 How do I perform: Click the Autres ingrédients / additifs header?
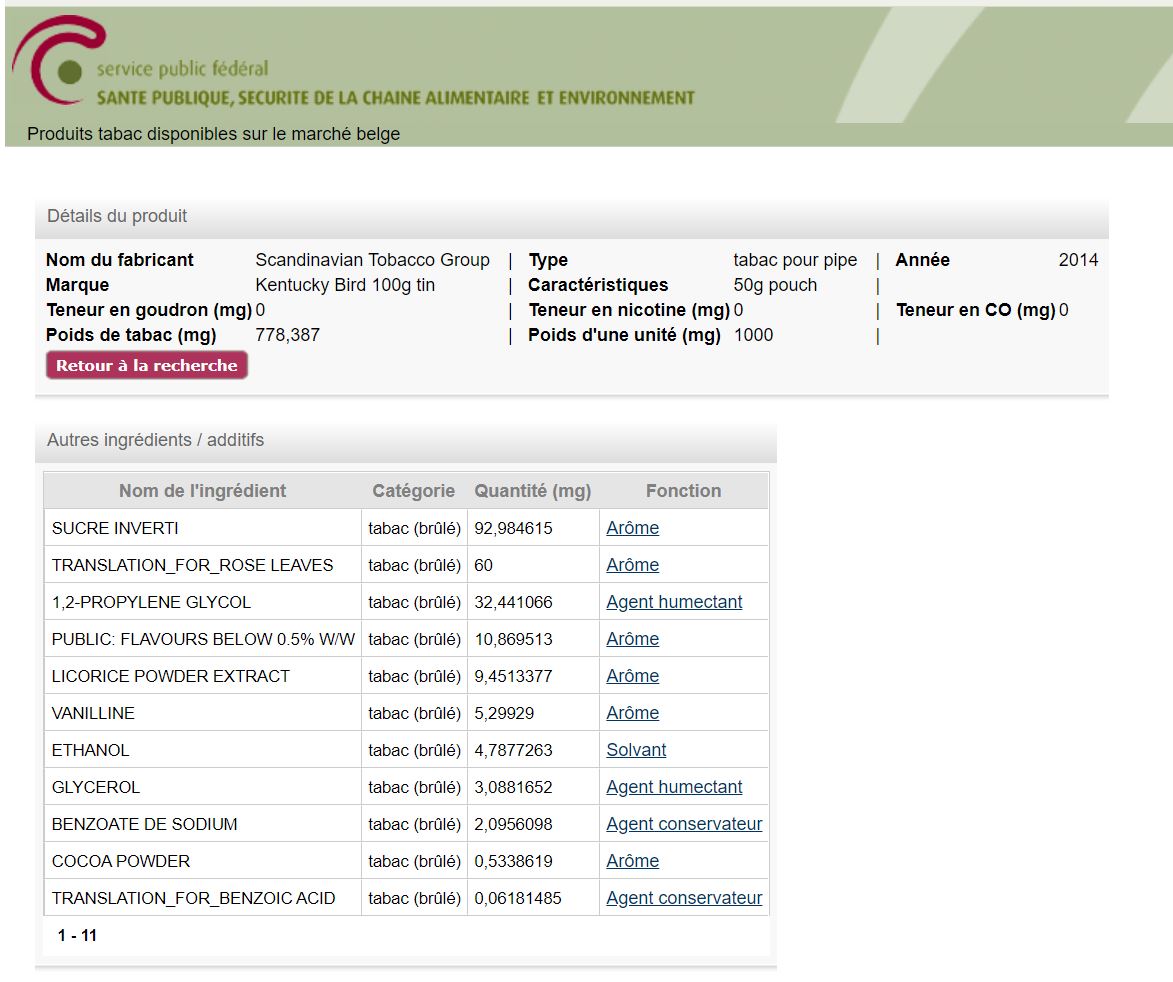pyautogui.click(x=405, y=441)
